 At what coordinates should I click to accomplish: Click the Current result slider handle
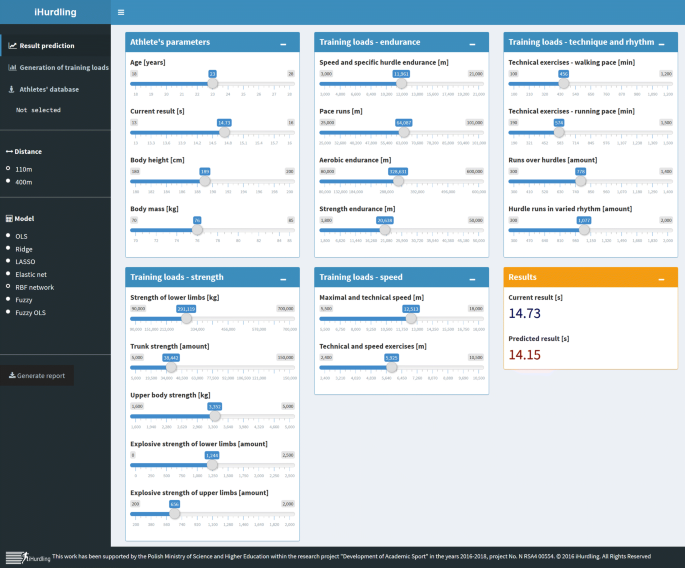[x=225, y=132]
